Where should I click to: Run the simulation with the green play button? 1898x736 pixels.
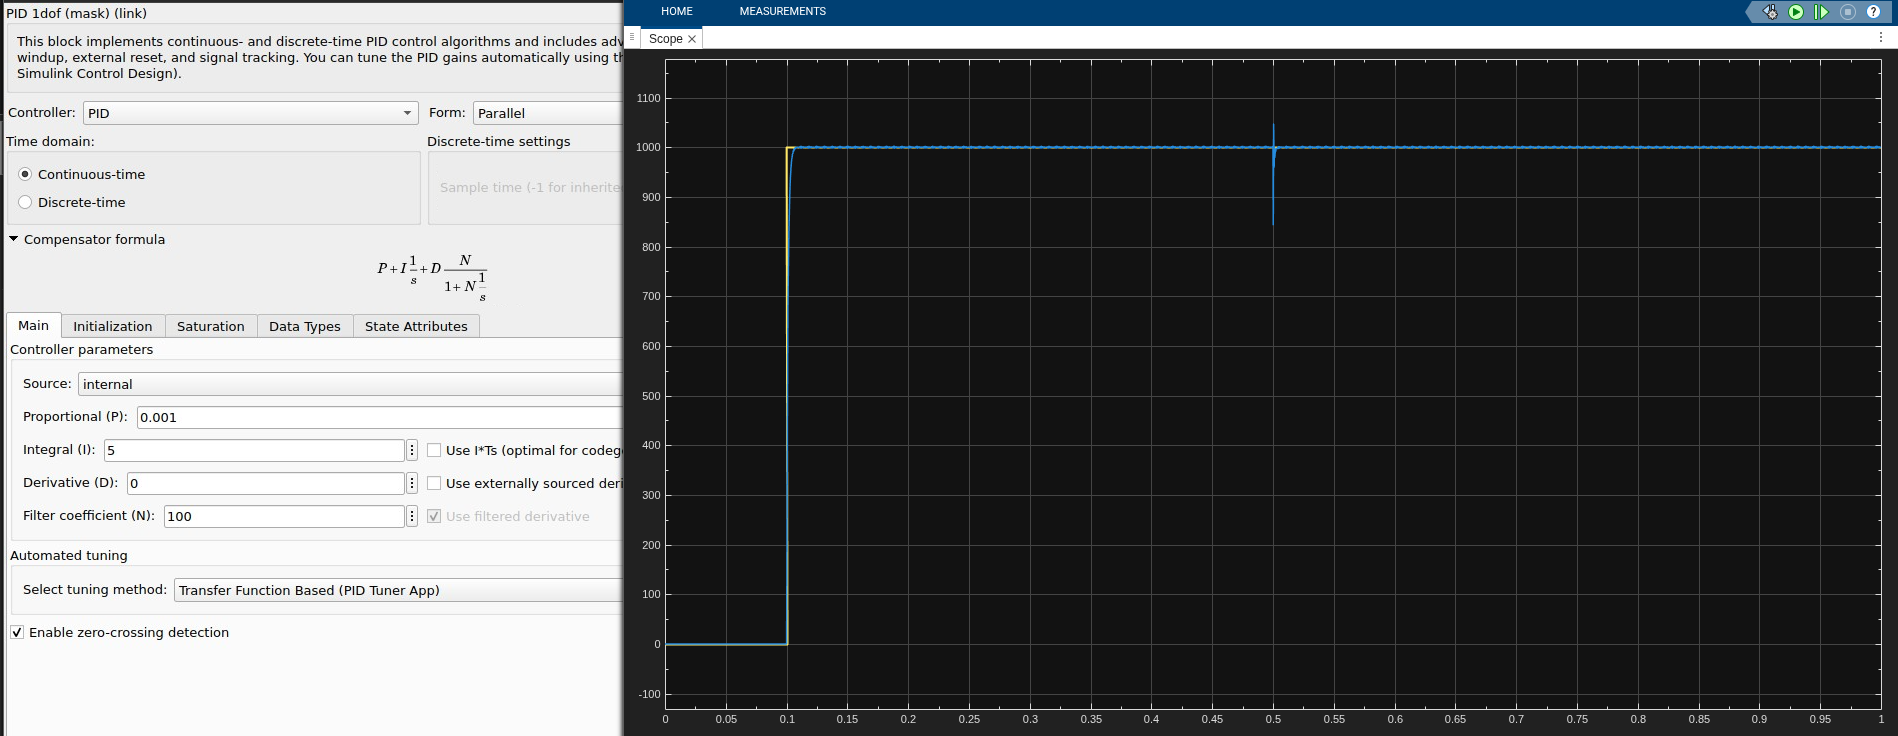coord(1796,12)
